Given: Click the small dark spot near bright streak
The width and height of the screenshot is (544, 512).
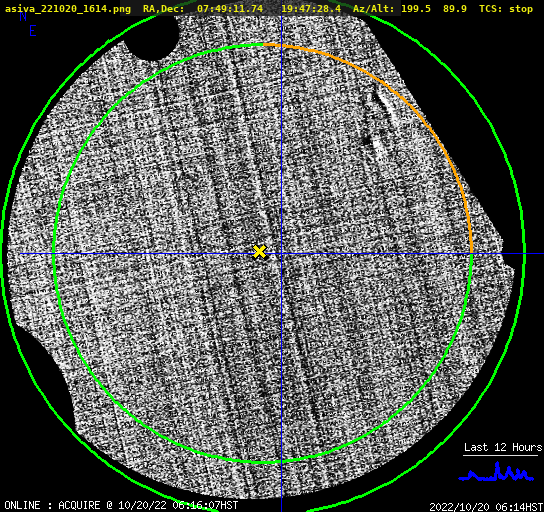Looking at the screenshot, I should pos(366,140).
